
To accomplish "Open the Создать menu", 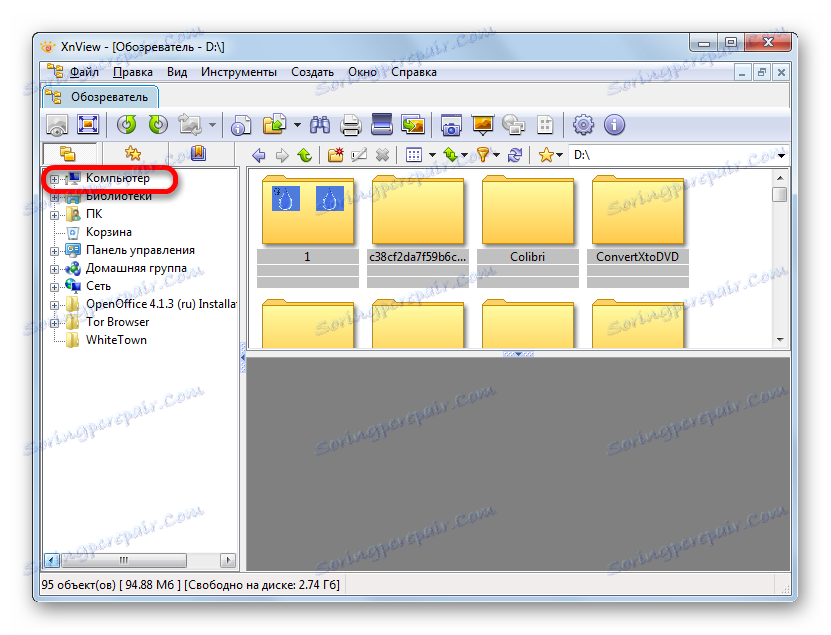I will tap(312, 72).
